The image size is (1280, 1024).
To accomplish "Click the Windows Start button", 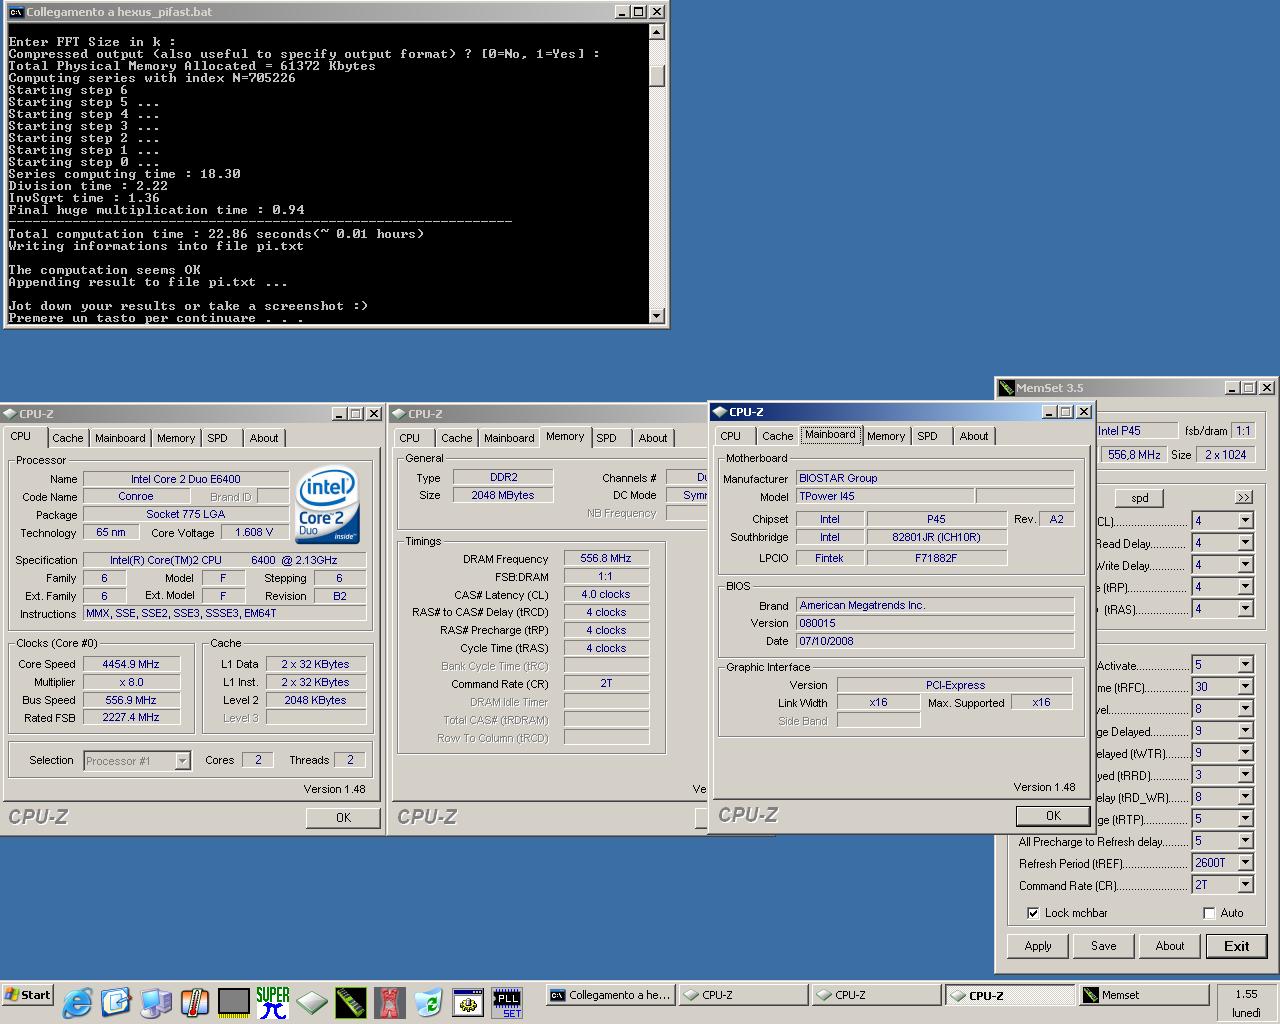I will (28, 995).
